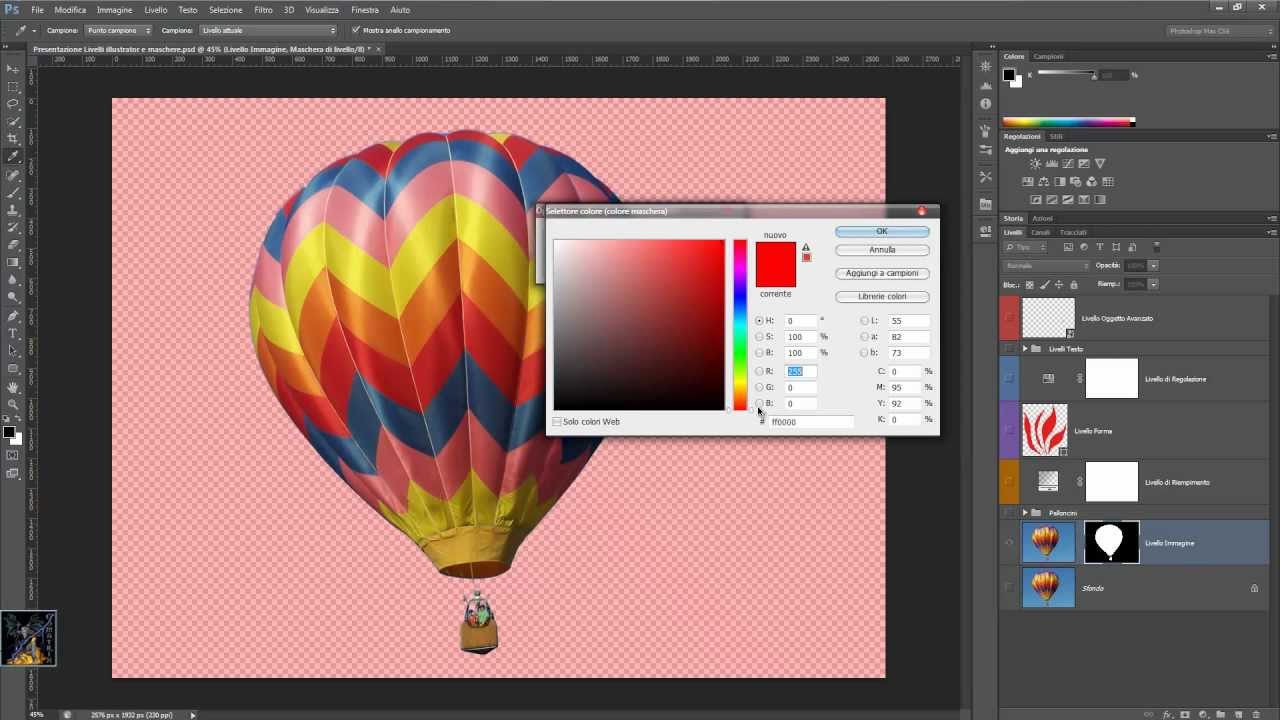Select the S saturation radio button

tap(760, 337)
